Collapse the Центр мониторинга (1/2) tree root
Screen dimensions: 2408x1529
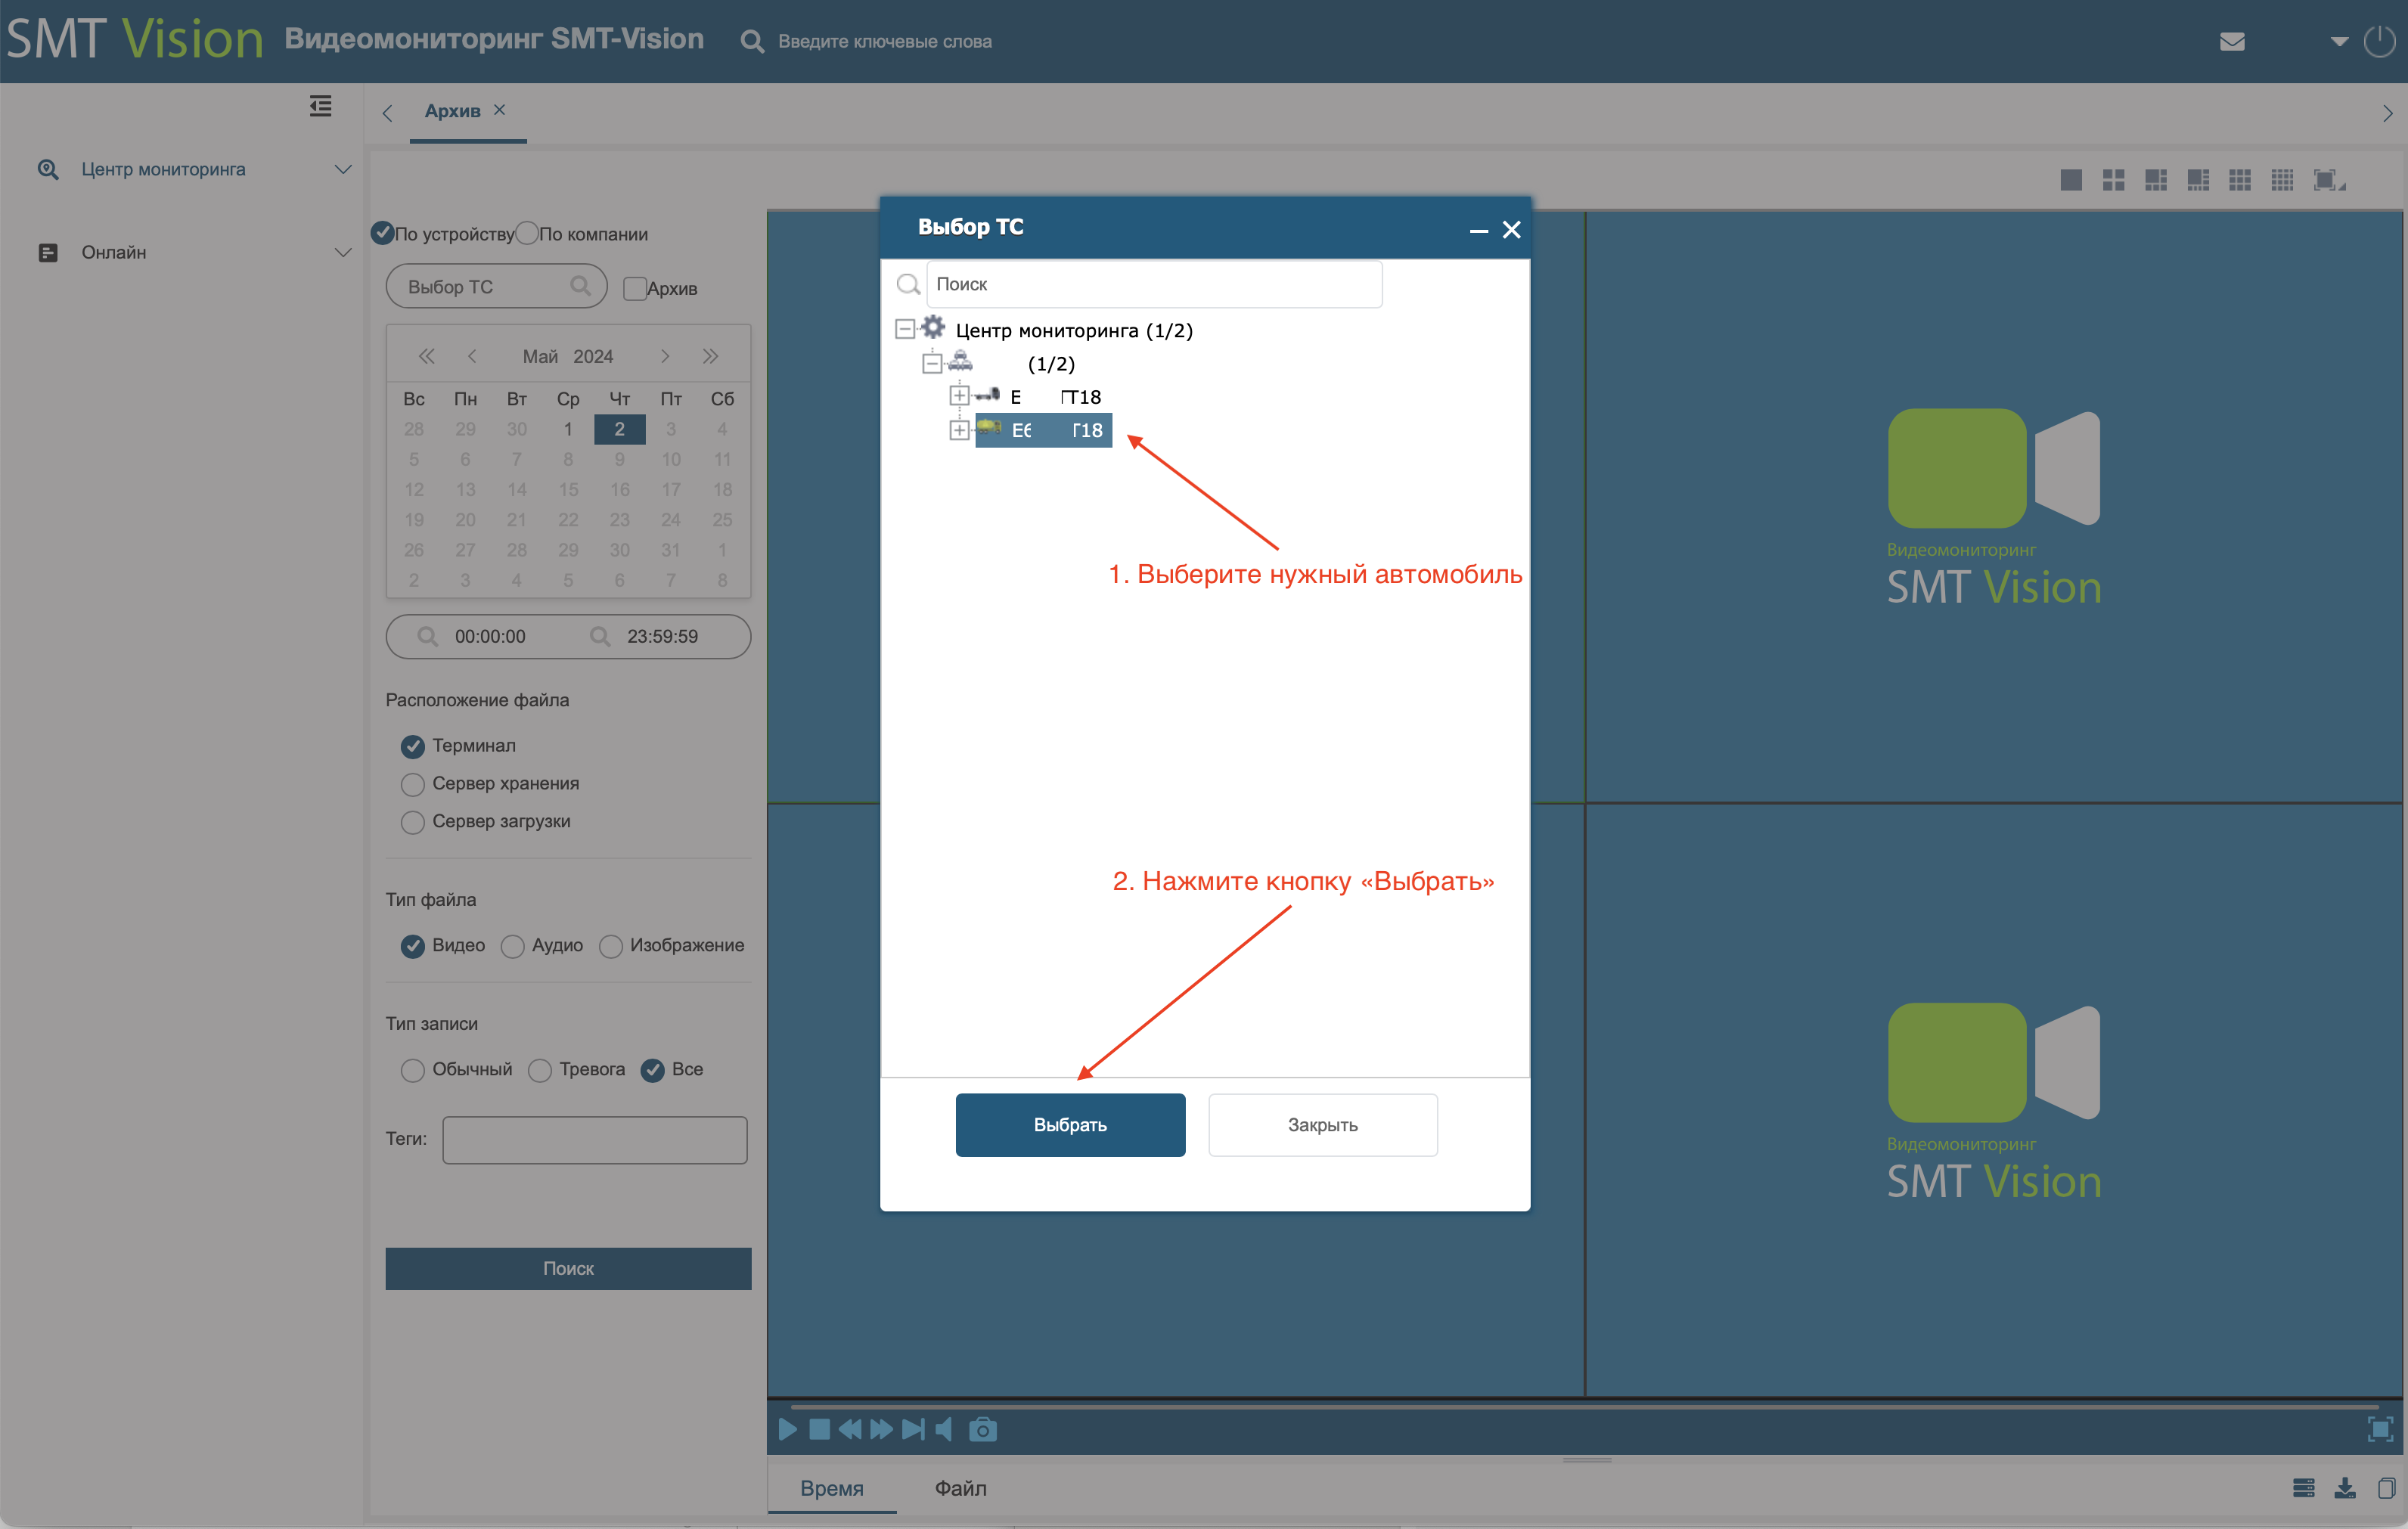coord(905,329)
